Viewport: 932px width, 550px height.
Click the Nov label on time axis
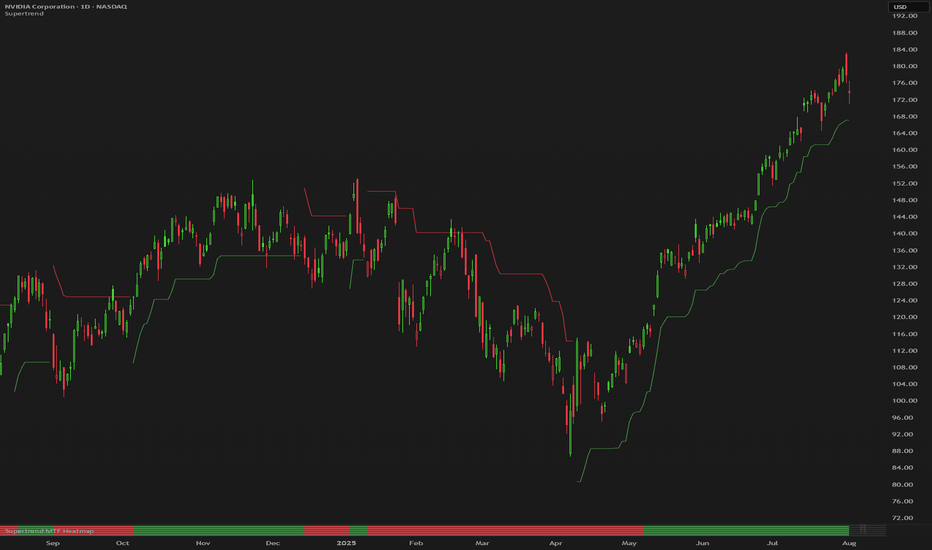pos(203,543)
